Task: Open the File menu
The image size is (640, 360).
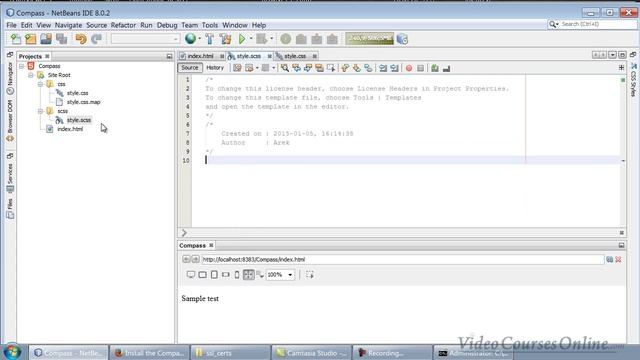Action: [x=11, y=25]
